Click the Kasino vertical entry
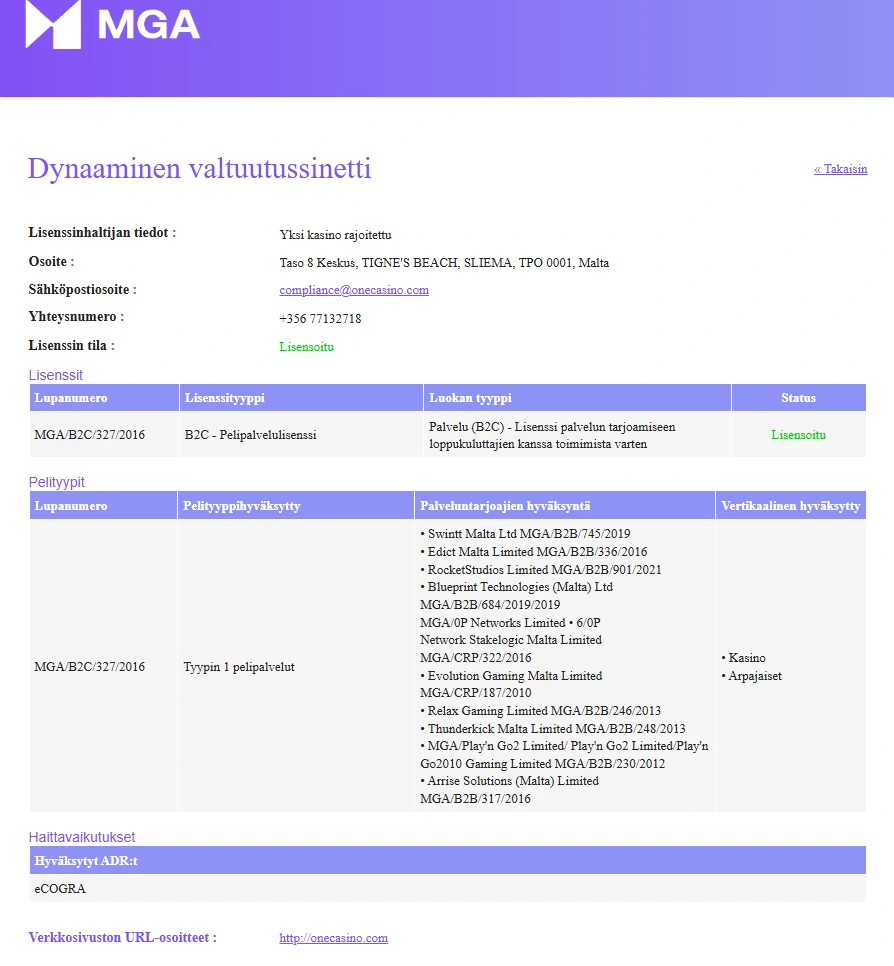Viewport: 894px width, 966px height. tap(744, 658)
